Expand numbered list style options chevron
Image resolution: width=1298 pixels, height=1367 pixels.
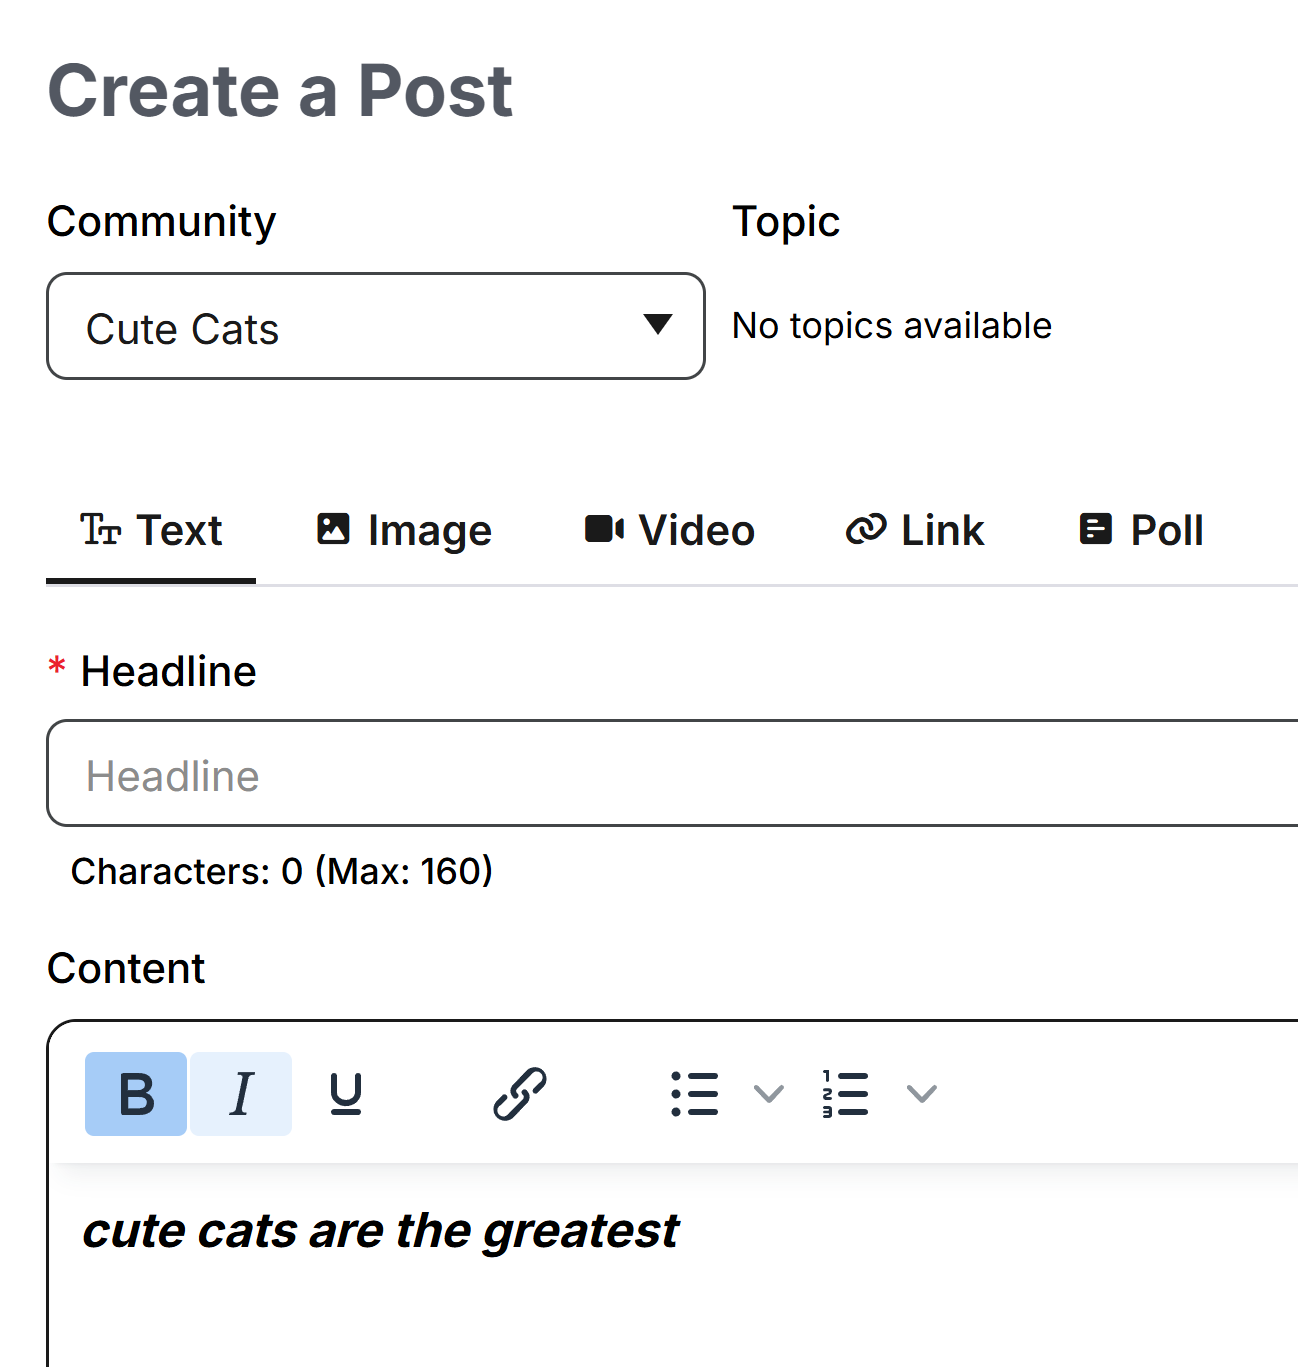[921, 1094]
